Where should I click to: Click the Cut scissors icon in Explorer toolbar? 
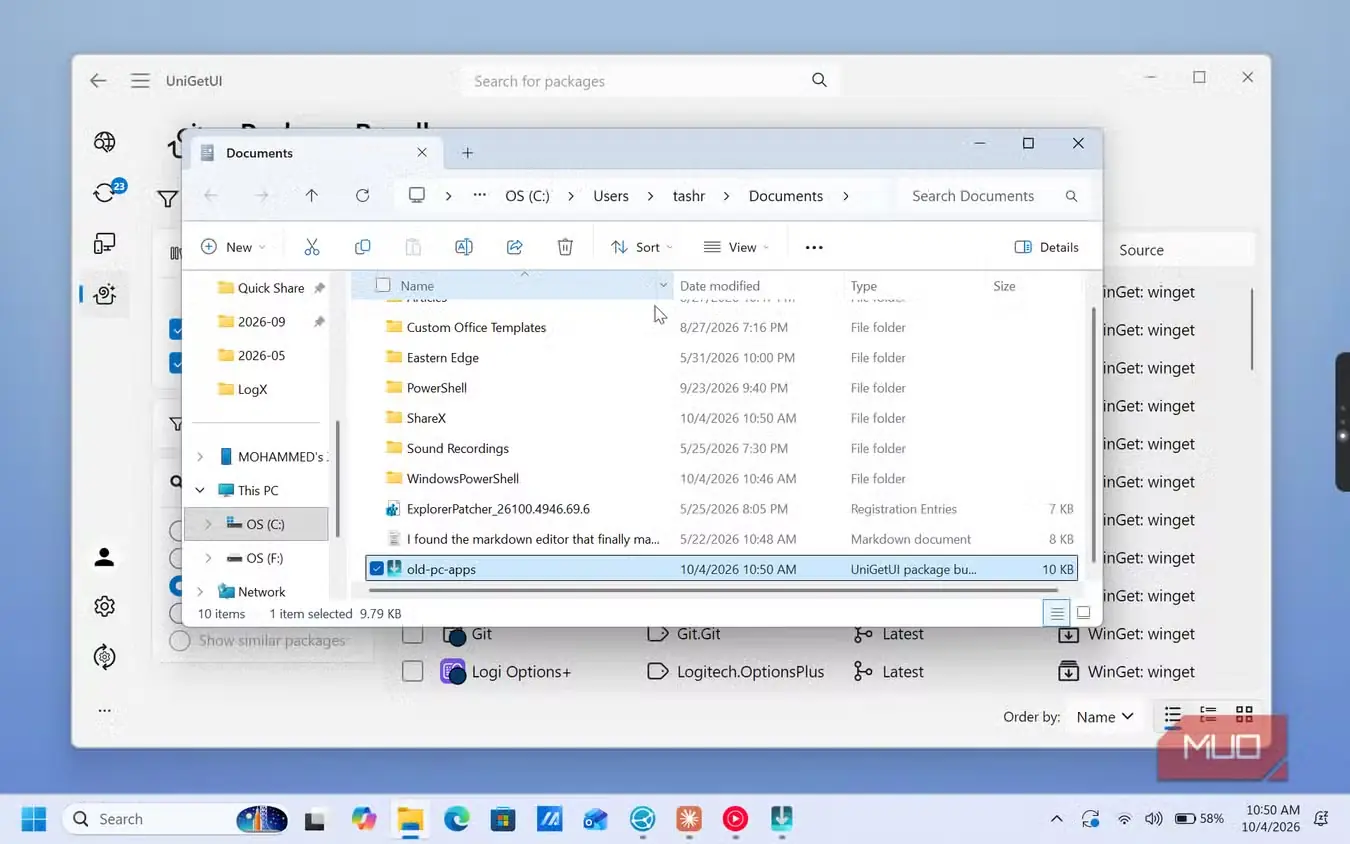312,247
